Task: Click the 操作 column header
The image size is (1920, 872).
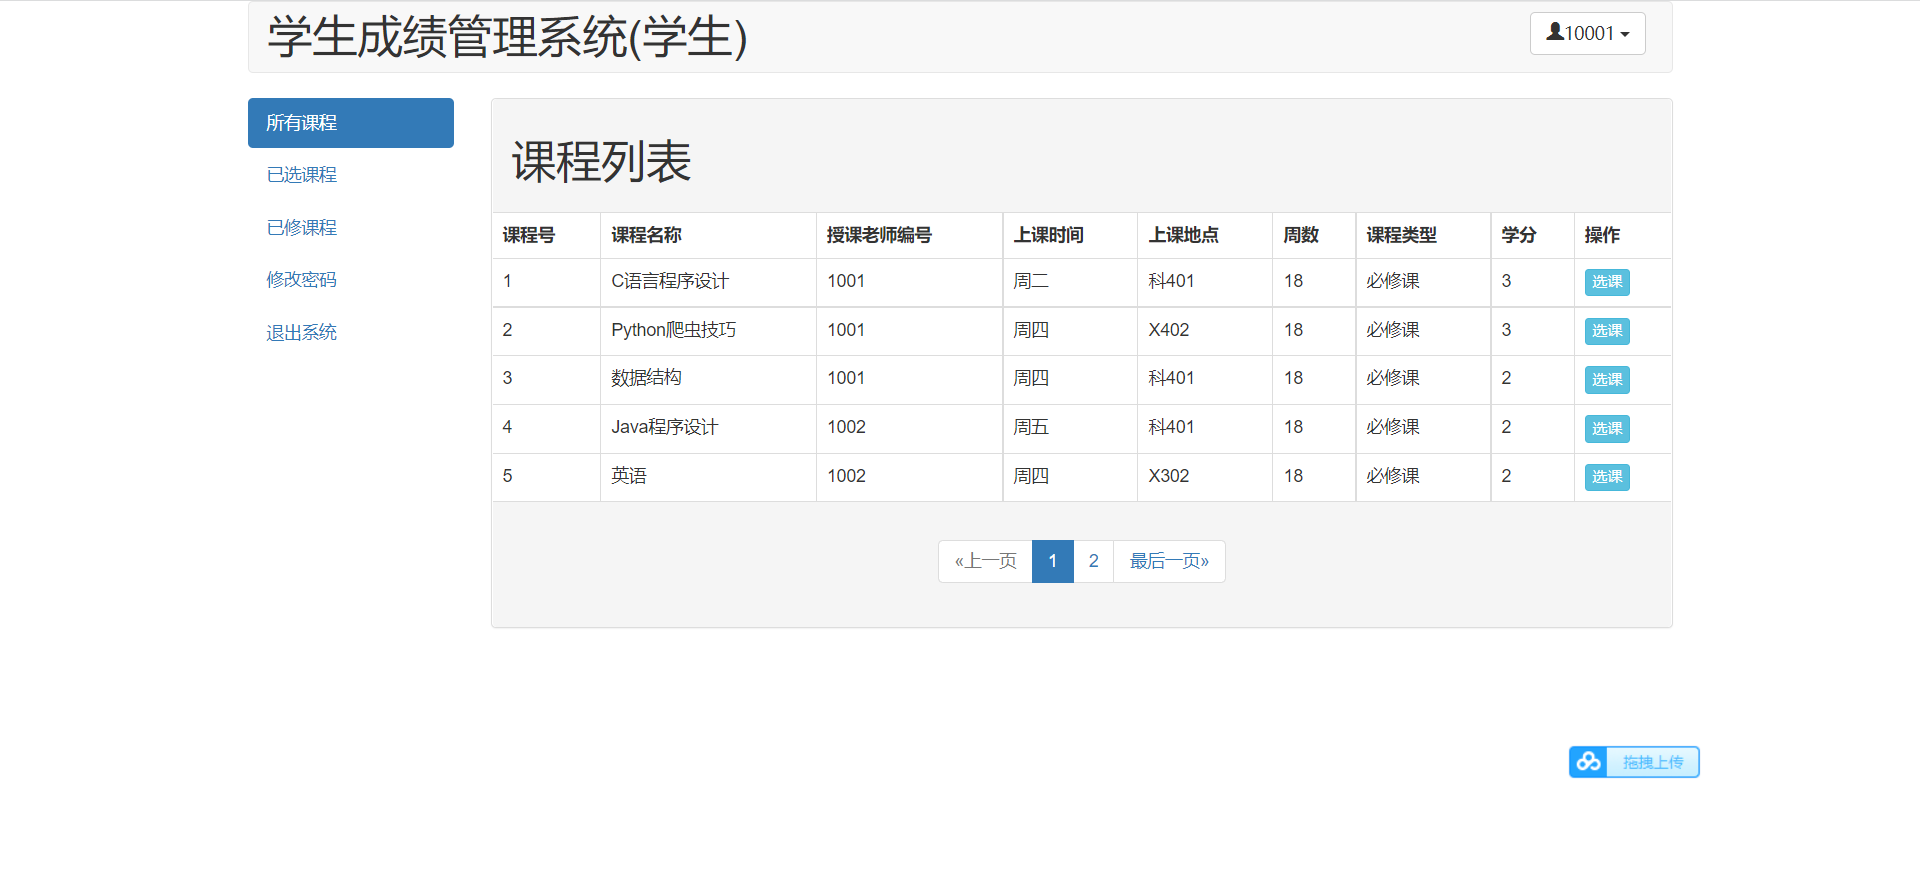Action: pyautogui.click(x=1602, y=235)
